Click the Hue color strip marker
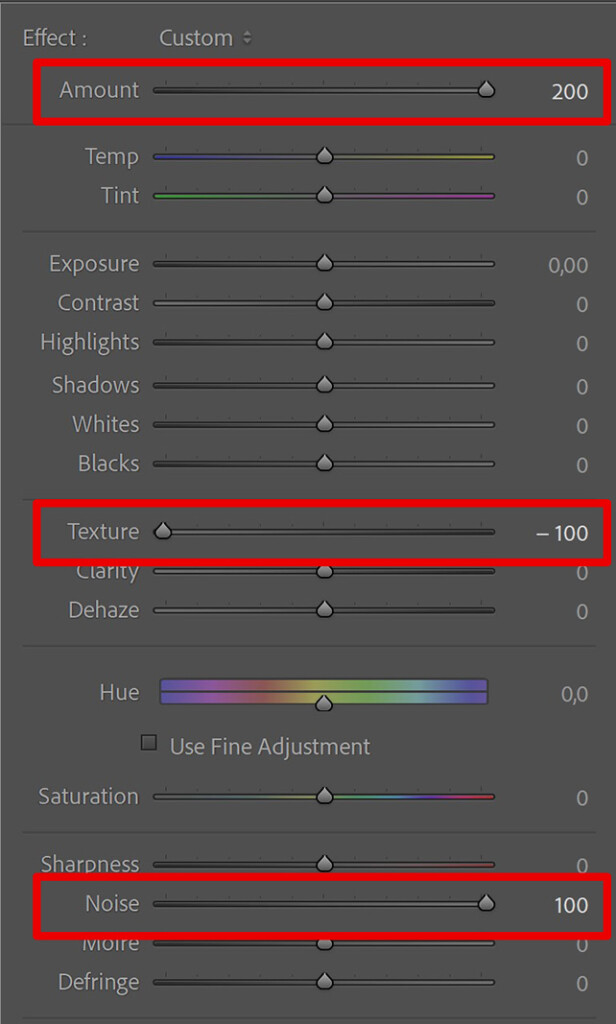This screenshot has width=616, height=1024. pos(324,703)
